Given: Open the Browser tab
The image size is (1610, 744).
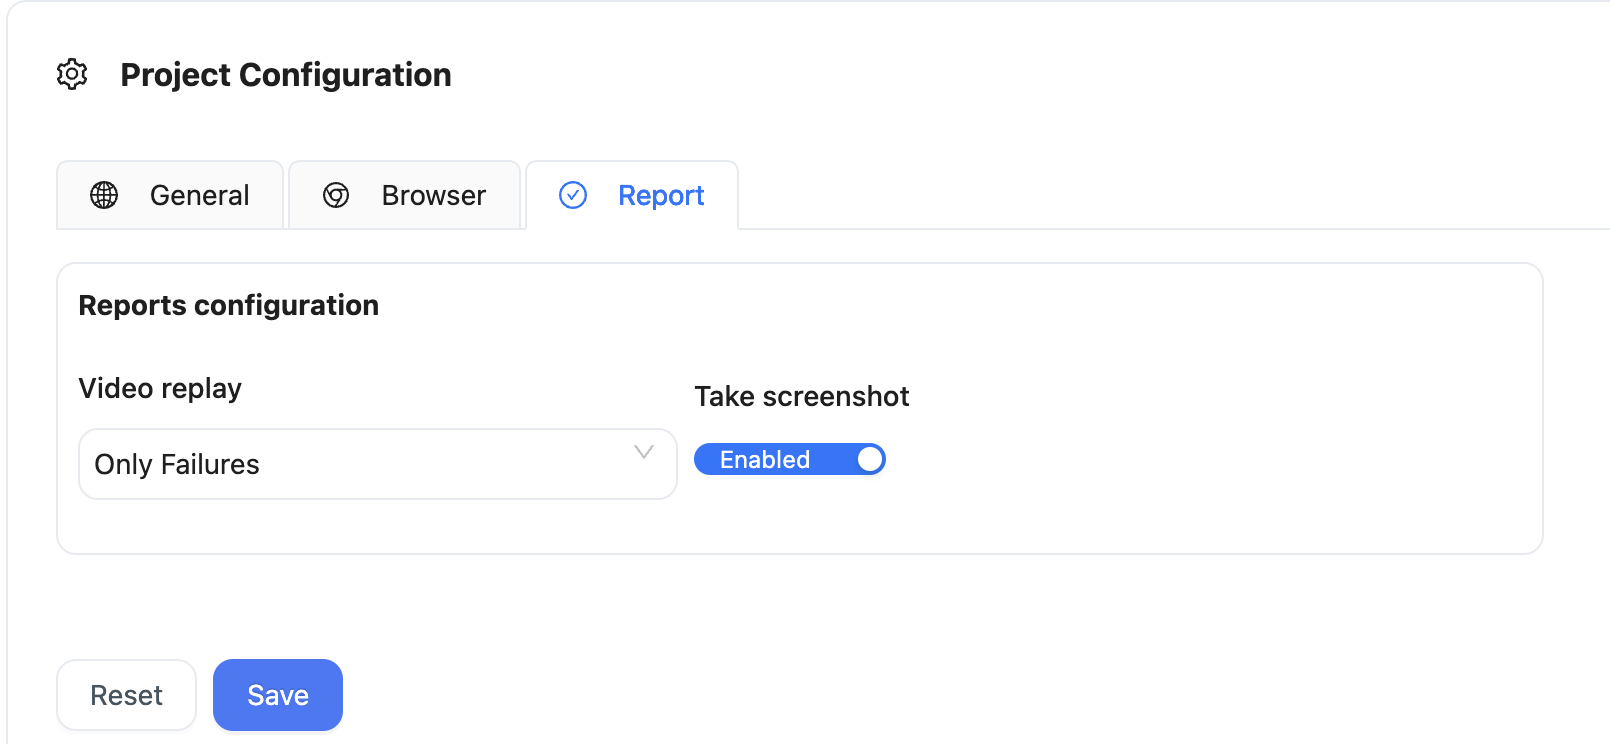Looking at the screenshot, I should [404, 195].
